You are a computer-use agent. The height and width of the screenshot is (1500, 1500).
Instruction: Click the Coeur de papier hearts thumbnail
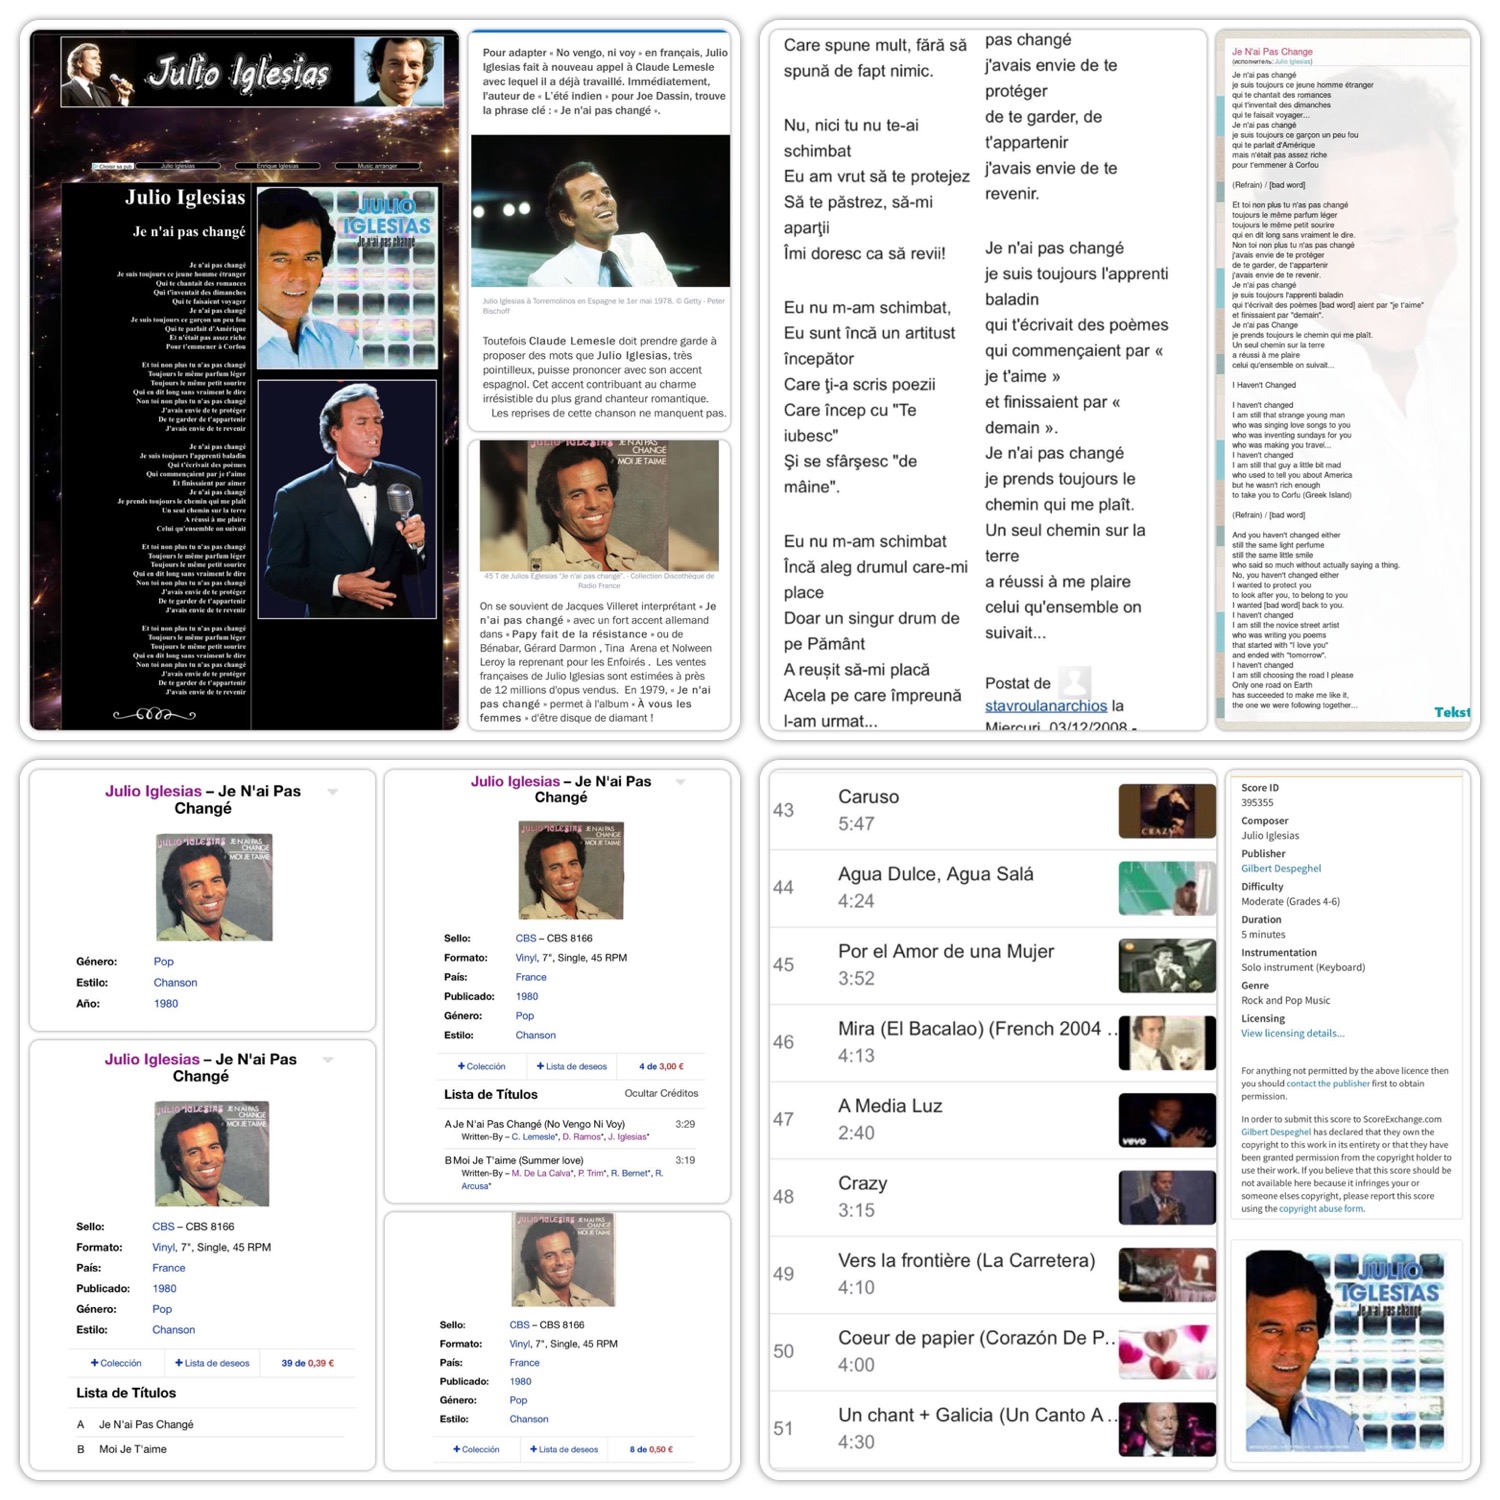[1166, 1352]
